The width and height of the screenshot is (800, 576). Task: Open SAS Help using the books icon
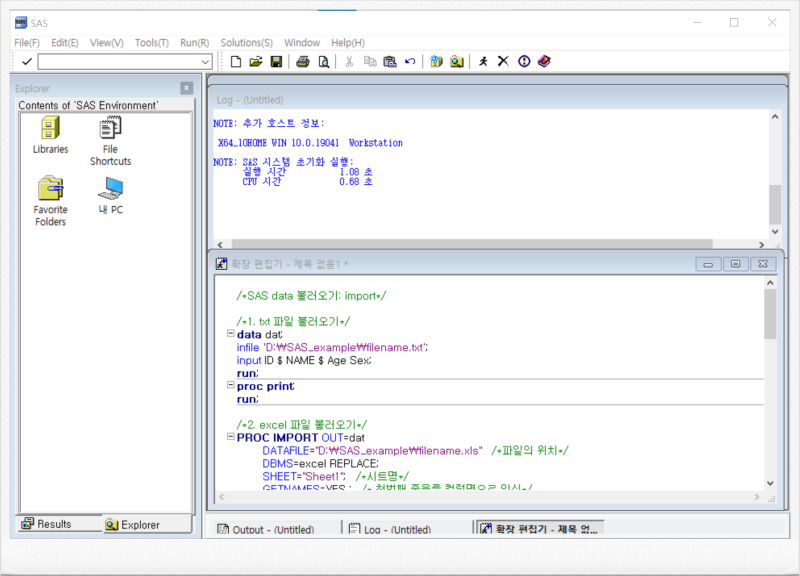pyautogui.click(x=543, y=61)
